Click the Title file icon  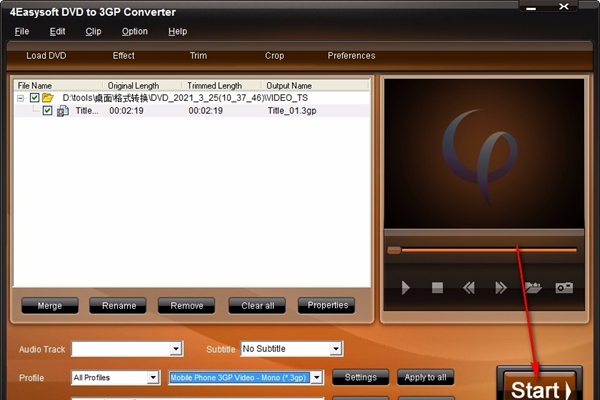63,111
